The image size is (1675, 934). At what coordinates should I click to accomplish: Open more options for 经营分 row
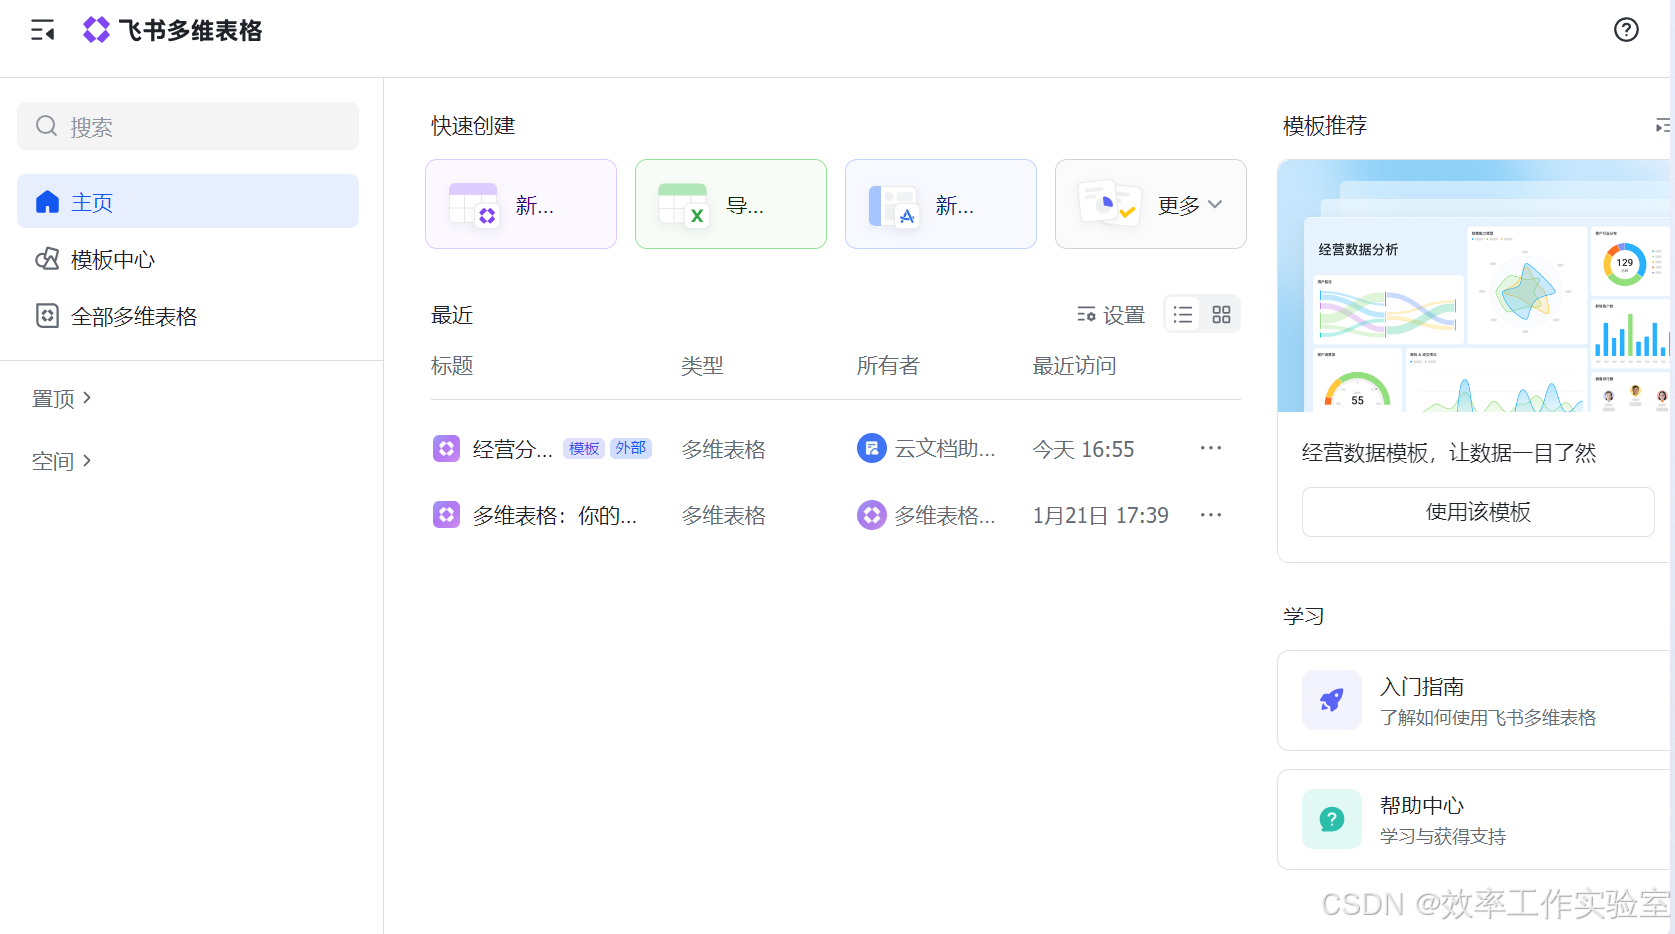[x=1211, y=448]
